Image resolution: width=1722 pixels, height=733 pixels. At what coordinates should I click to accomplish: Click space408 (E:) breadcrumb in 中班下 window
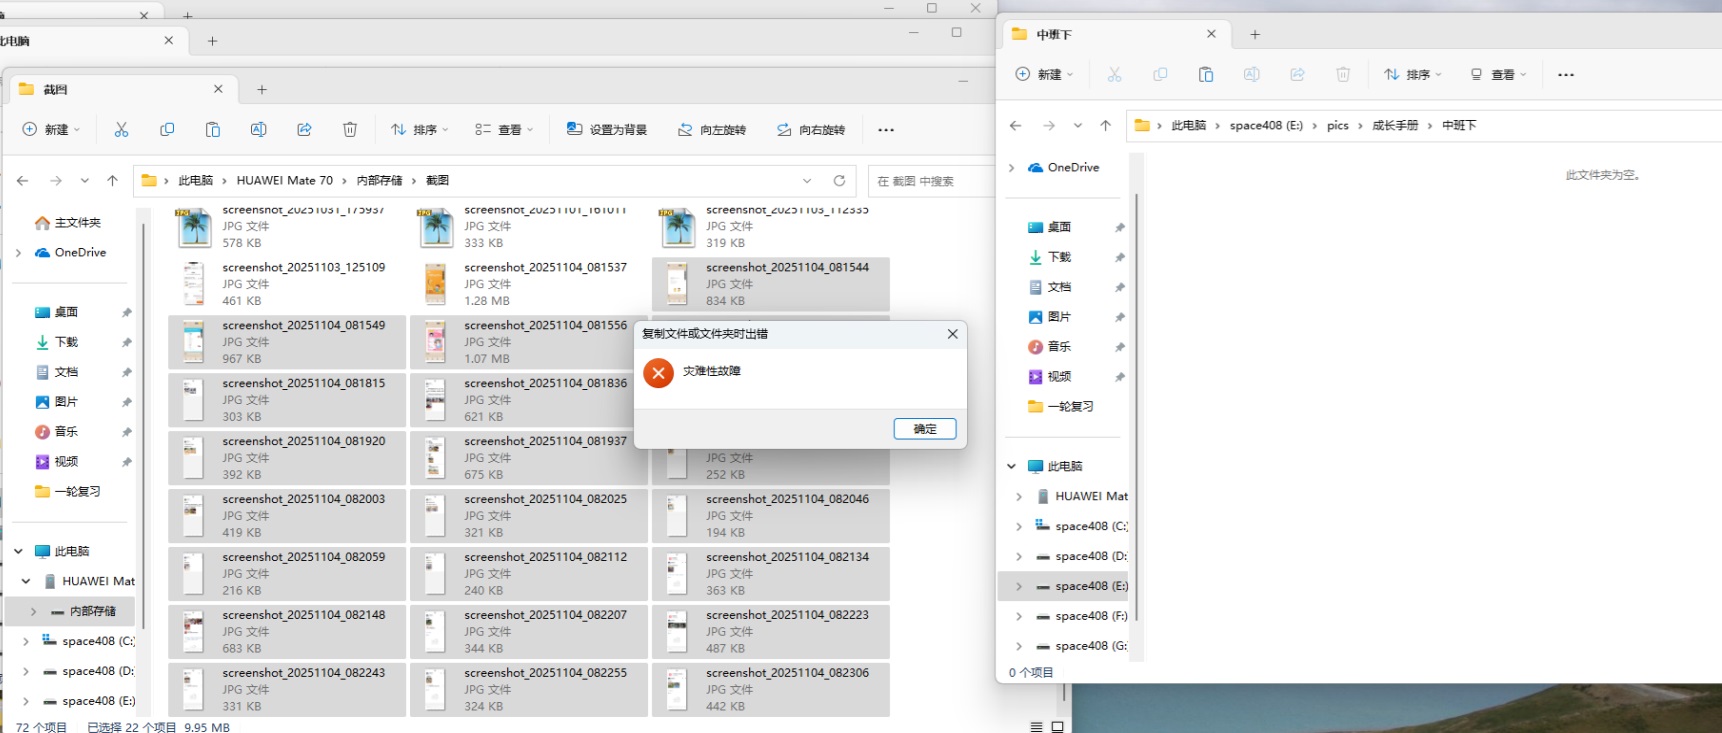tap(1266, 125)
